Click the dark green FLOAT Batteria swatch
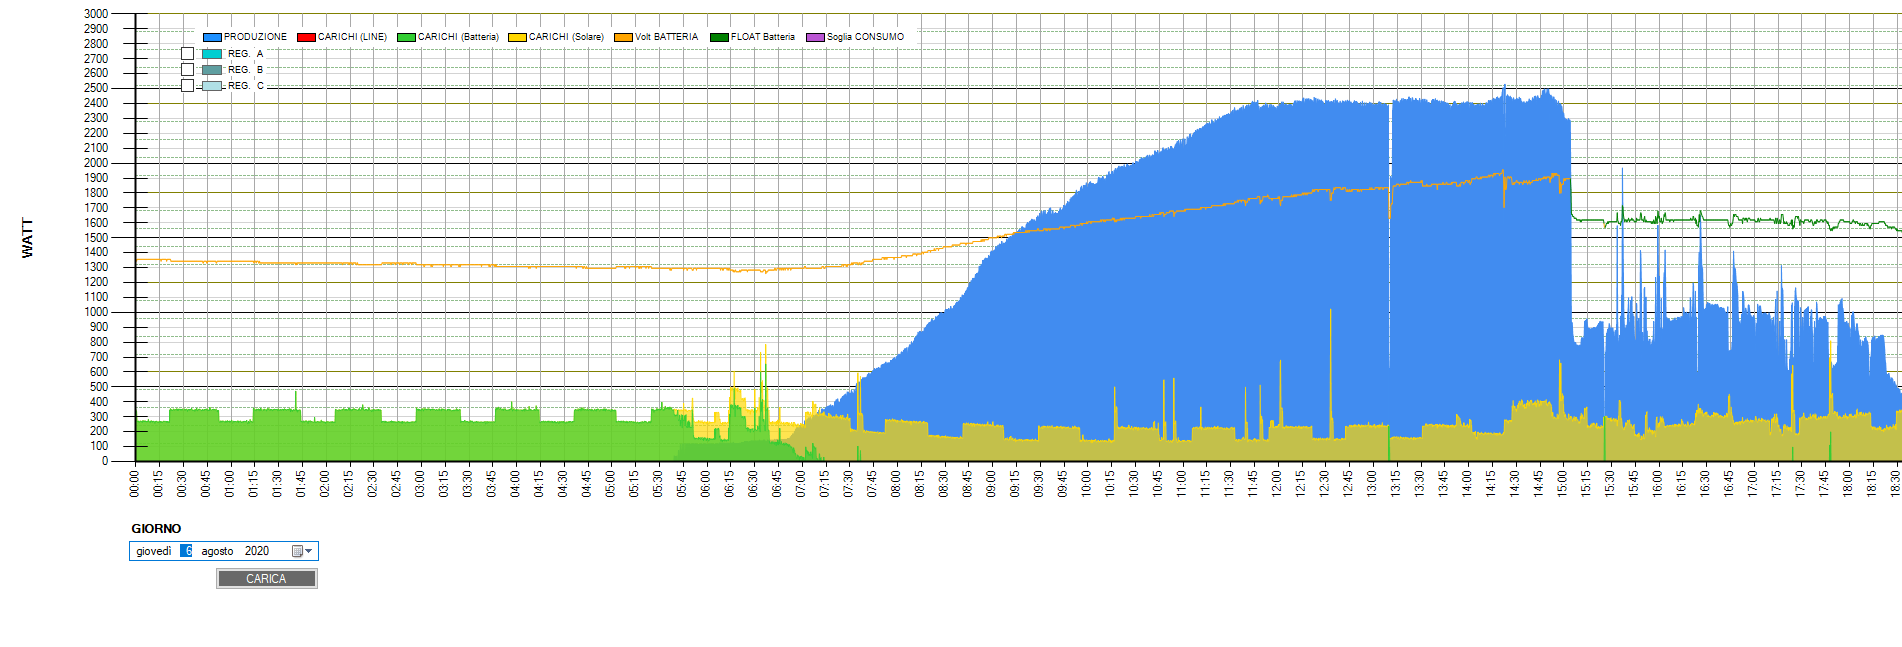The height and width of the screenshot is (647, 1902). point(719,37)
